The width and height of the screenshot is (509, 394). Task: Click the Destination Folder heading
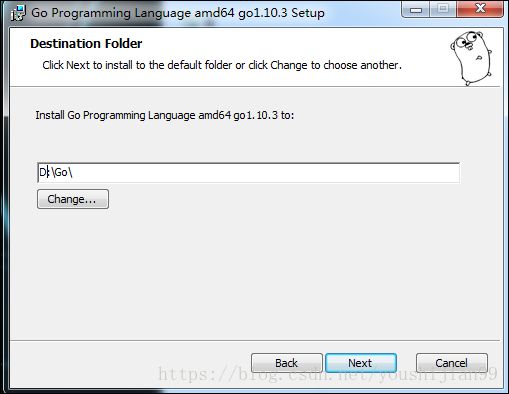point(86,44)
